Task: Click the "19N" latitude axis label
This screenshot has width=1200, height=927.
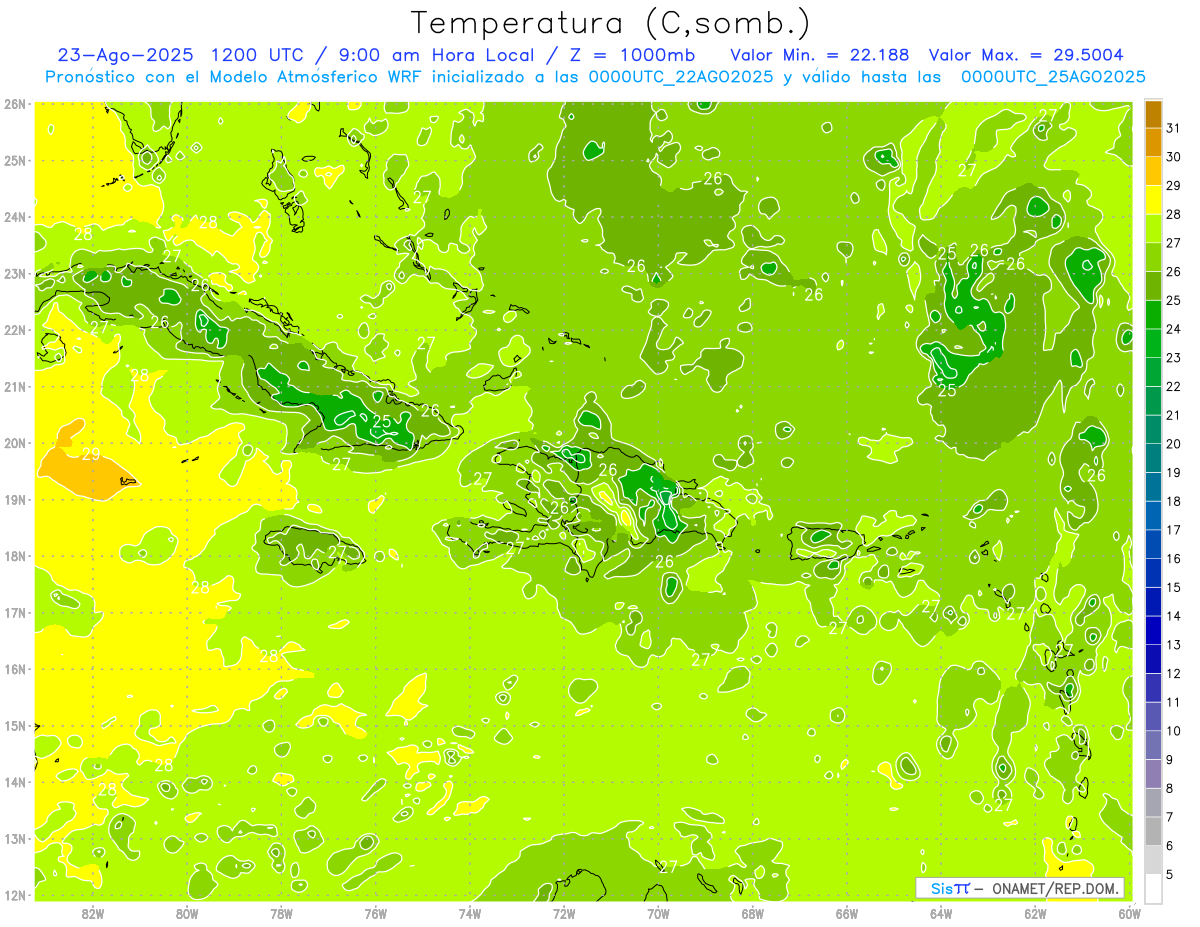Action: (x=14, y=499)
